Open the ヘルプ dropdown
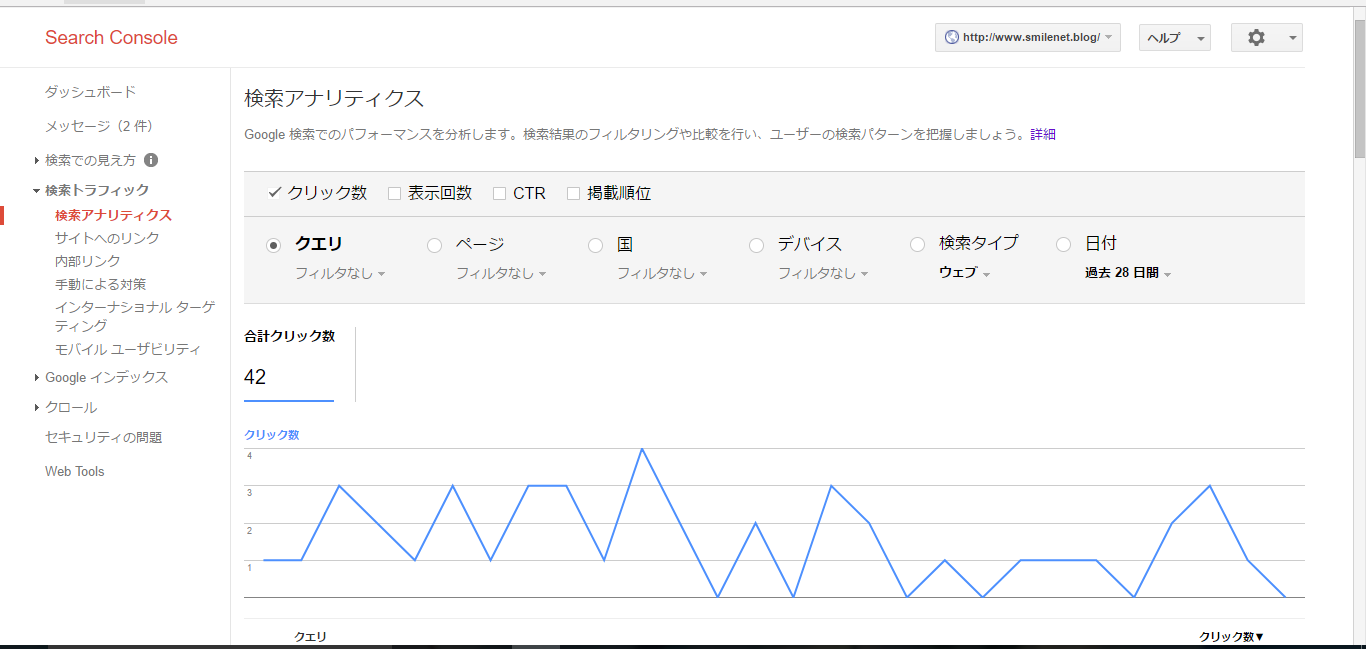Screen dimensions: 1366x649 click(1175, 38)
